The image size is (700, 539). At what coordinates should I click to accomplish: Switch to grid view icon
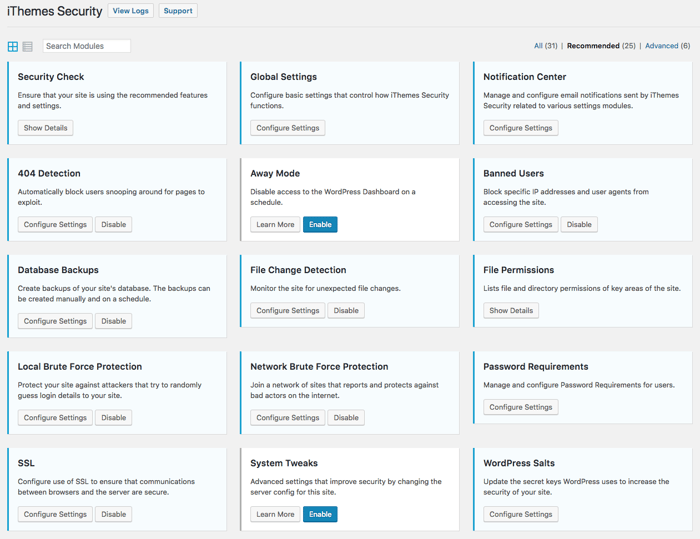(13, 46)
